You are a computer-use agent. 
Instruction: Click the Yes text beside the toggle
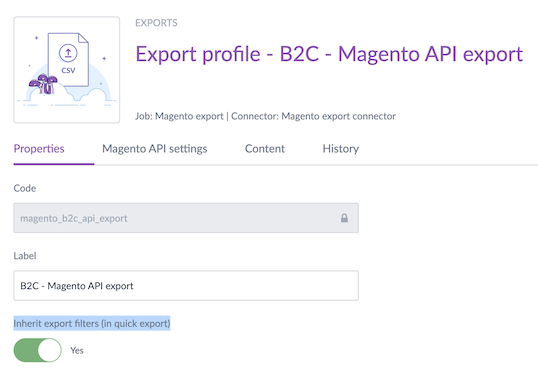[77, 350]
